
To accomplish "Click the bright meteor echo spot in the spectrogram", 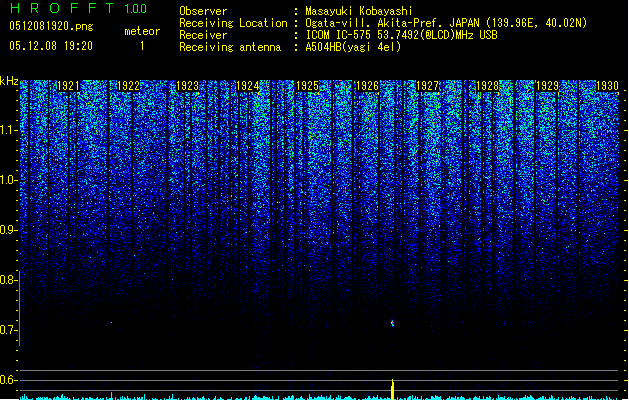I will click(x=392, y=323).
